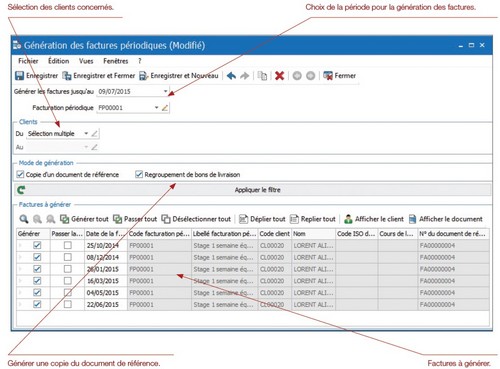Click the second greyed magnifier icon
This screenshot has height=369, width=500.
[x=37, y=219]
